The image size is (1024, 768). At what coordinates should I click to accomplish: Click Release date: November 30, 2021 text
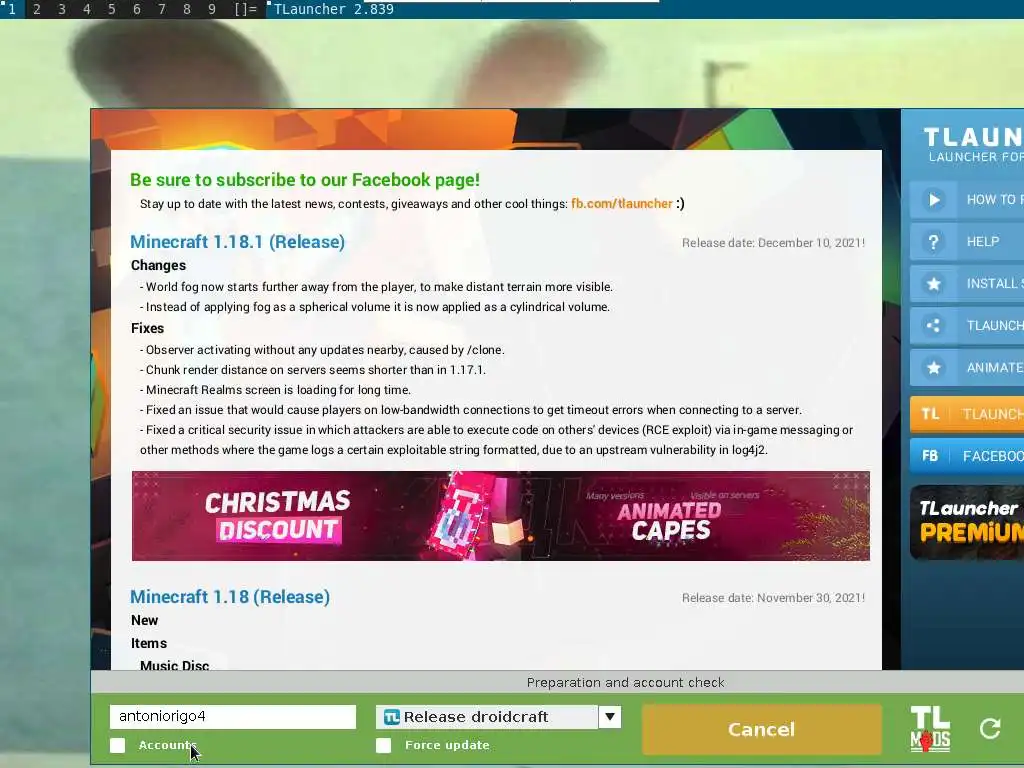click(x=773, y=598)
